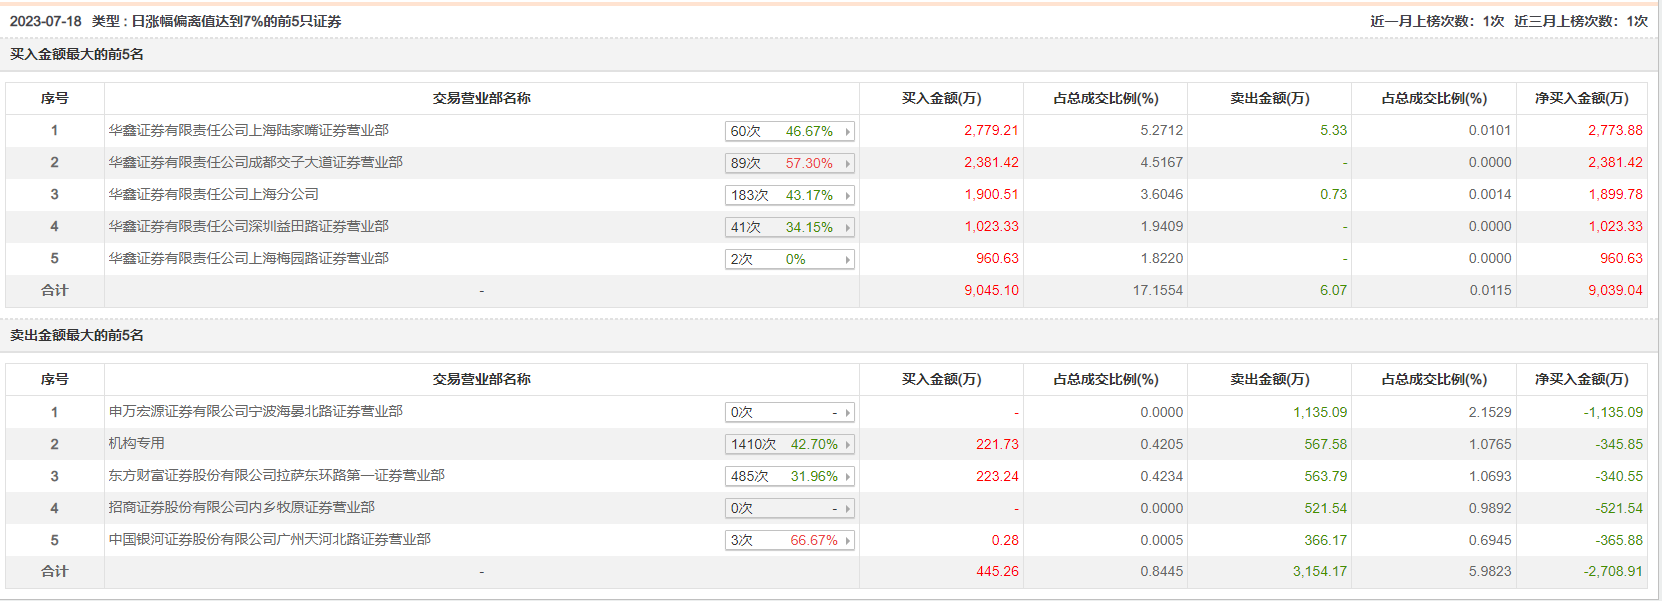This screenshot has width=1662, height=601.
Task: Click 净买入金额(万) header in buy table
Action: (x=1581, y=98)
